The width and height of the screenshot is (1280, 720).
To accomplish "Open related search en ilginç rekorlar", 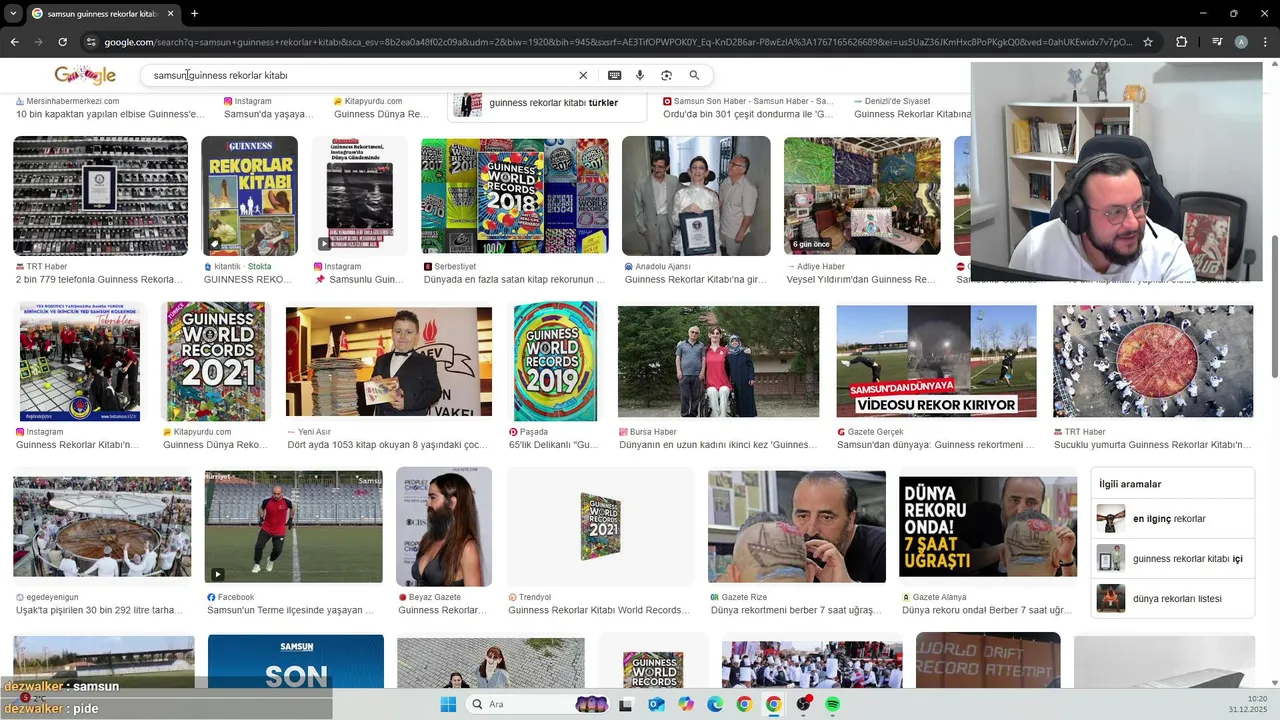I will 1173,519.
